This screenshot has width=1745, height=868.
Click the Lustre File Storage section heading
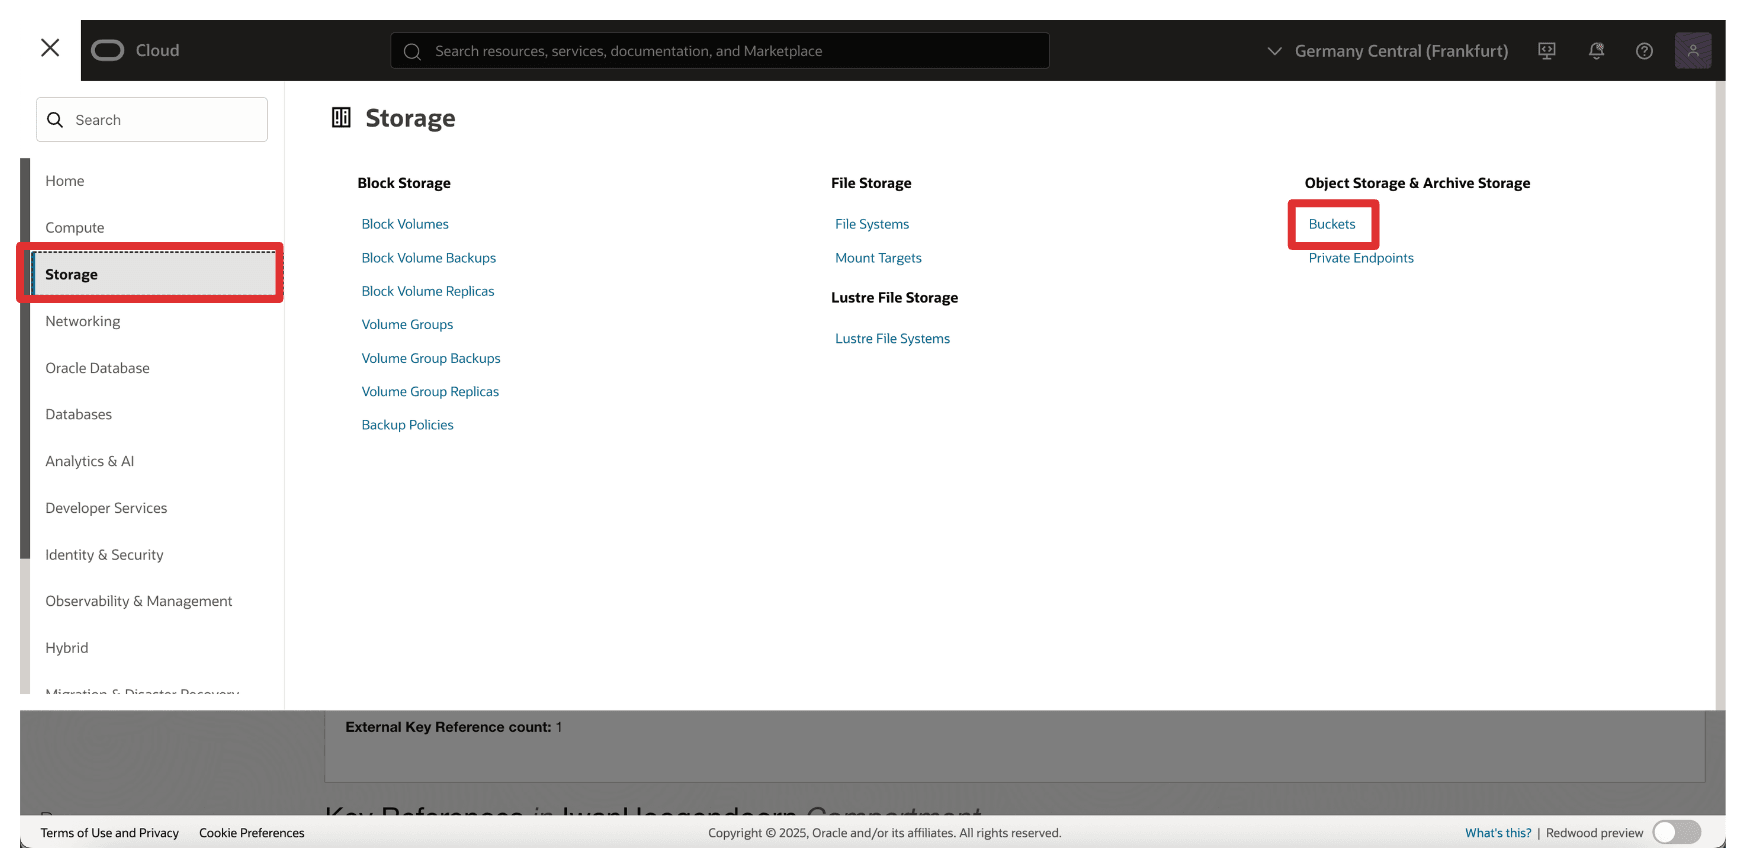[x=895, y=298]
